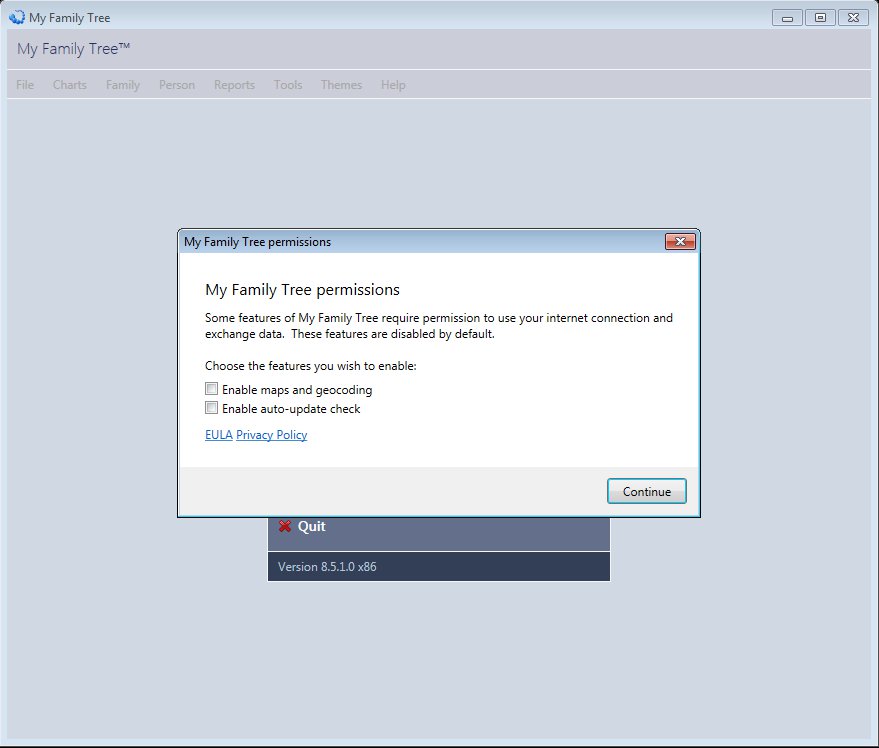This screenshot has height=748, width=879.
Task: Enable maps and geocoding
Action: click(211, 389)
